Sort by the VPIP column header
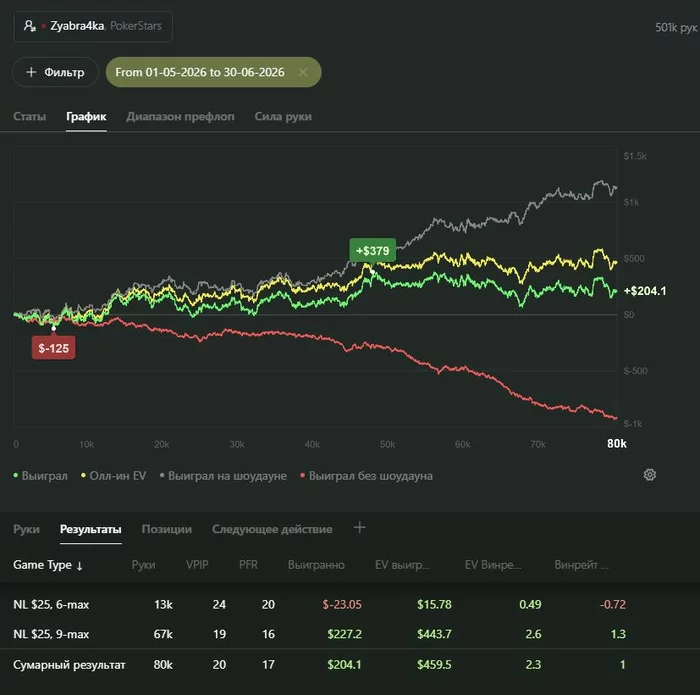 (x=197, y=565)
